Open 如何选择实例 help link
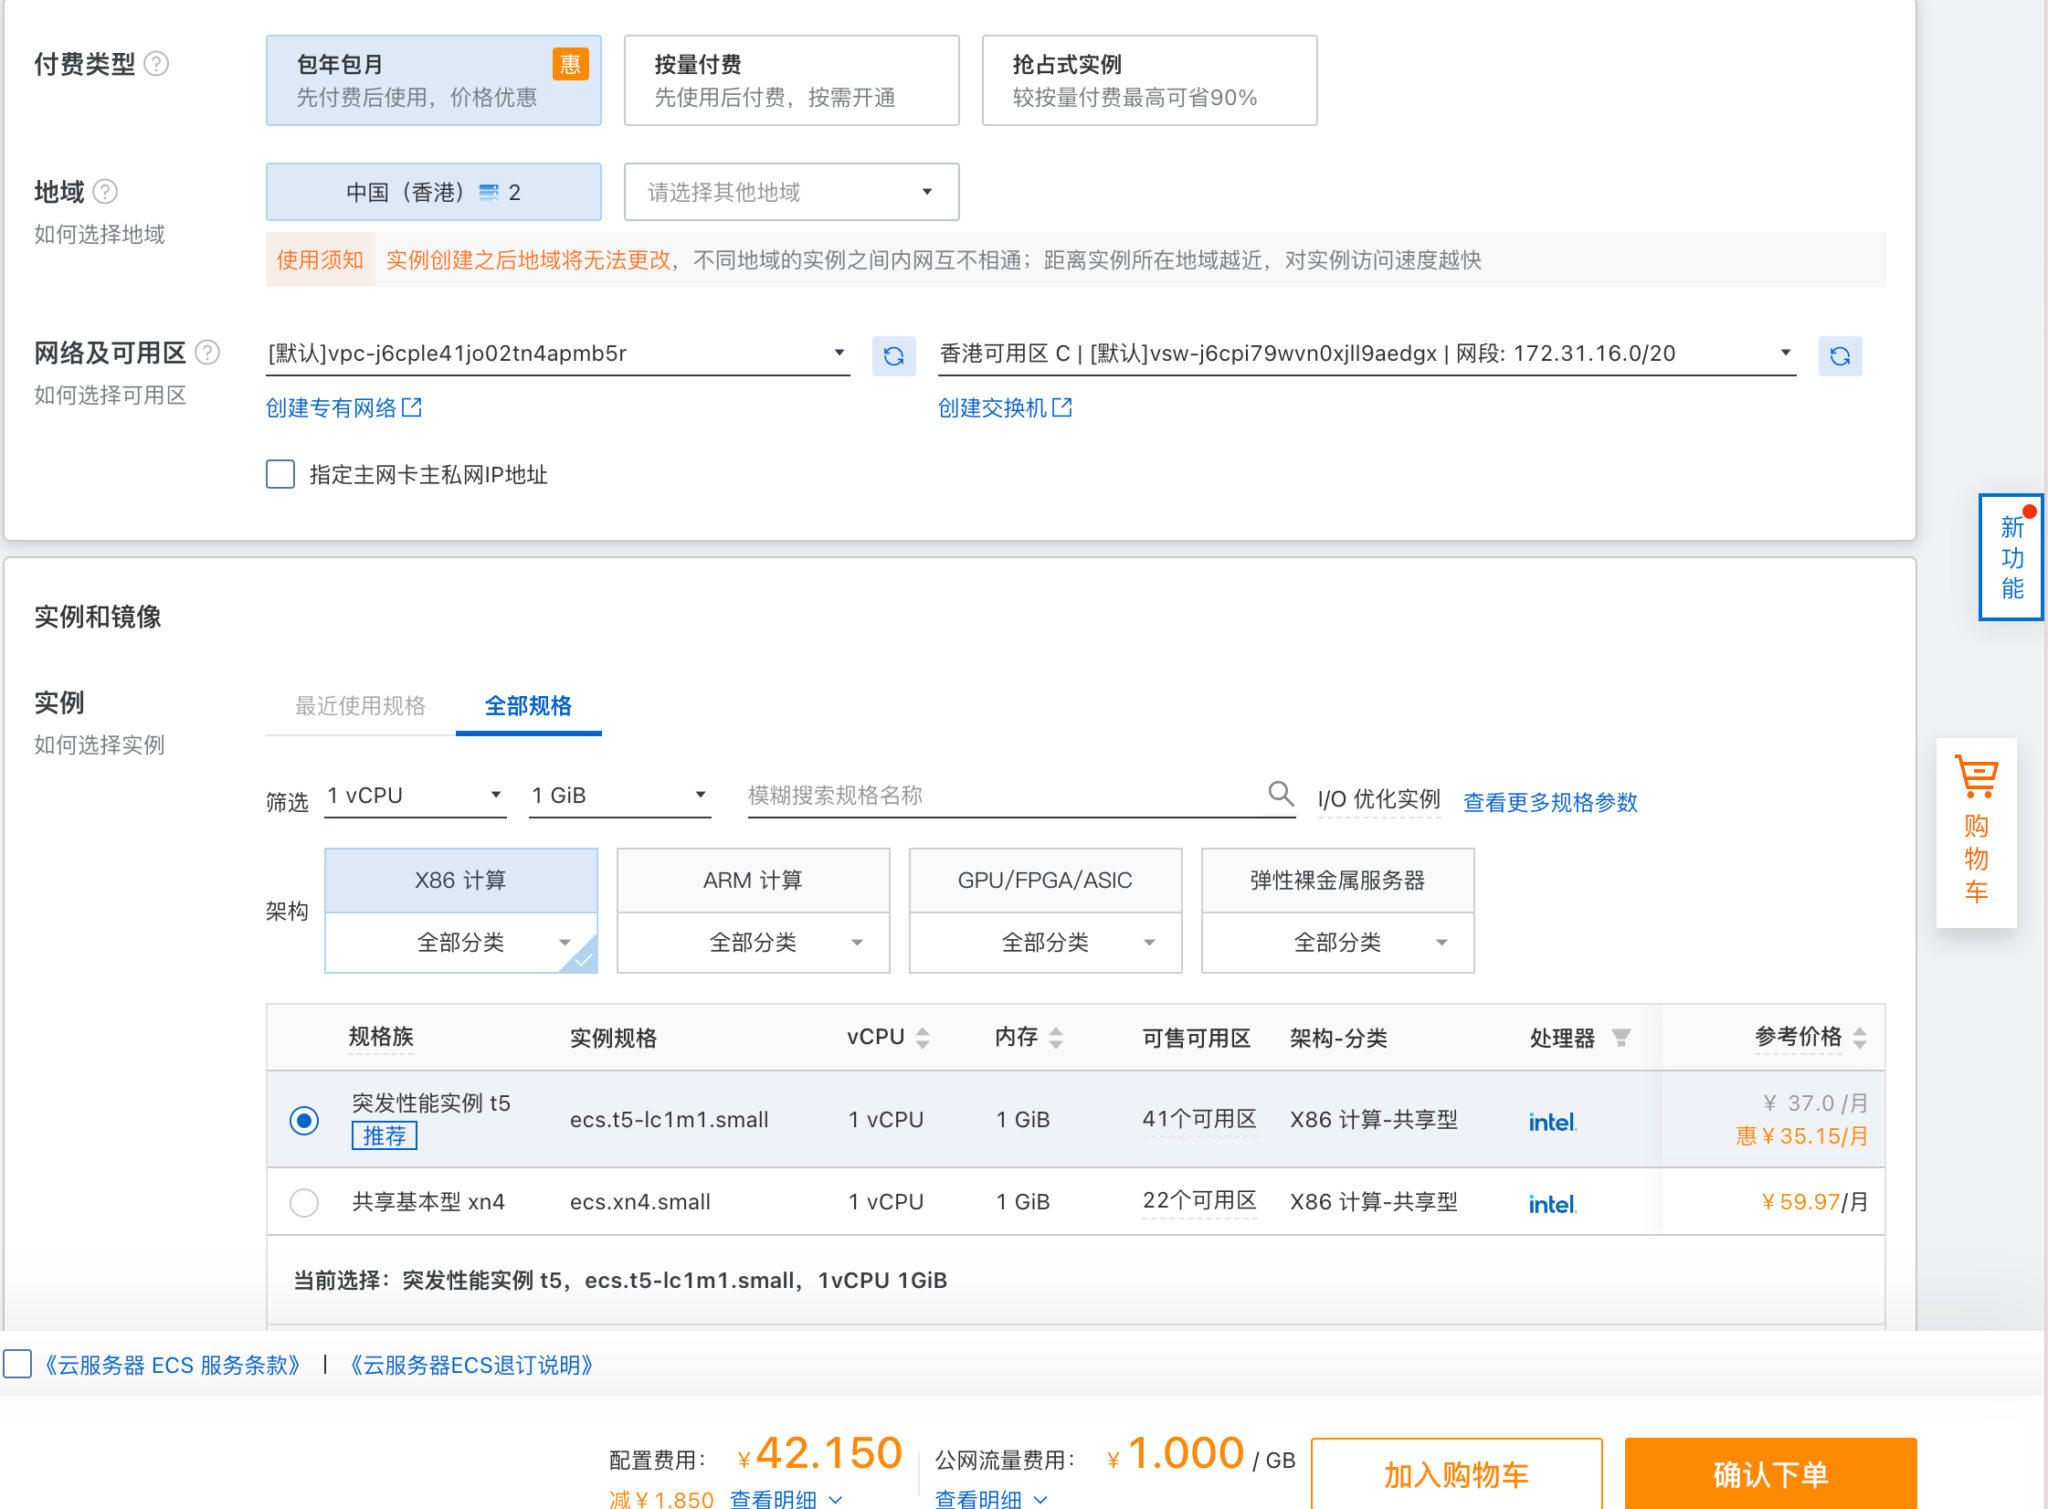The width and height of the screenshot is (2048, 1509). pos(99,745)
